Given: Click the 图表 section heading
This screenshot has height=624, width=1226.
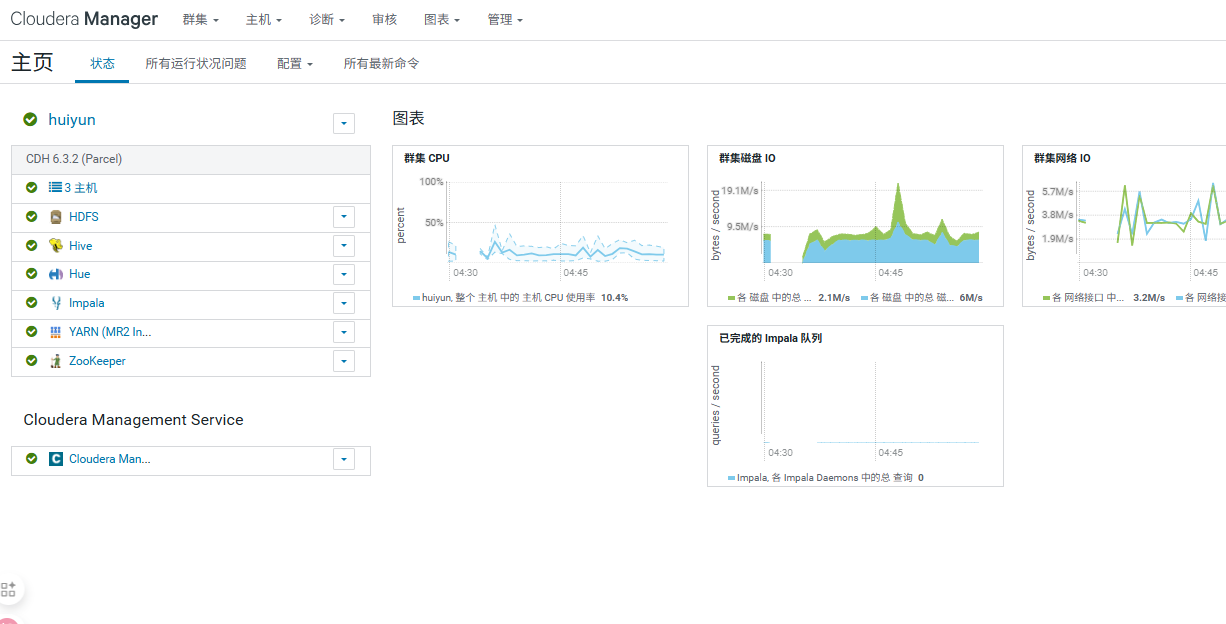Looking at the screenshot, I should pos(409,119).
